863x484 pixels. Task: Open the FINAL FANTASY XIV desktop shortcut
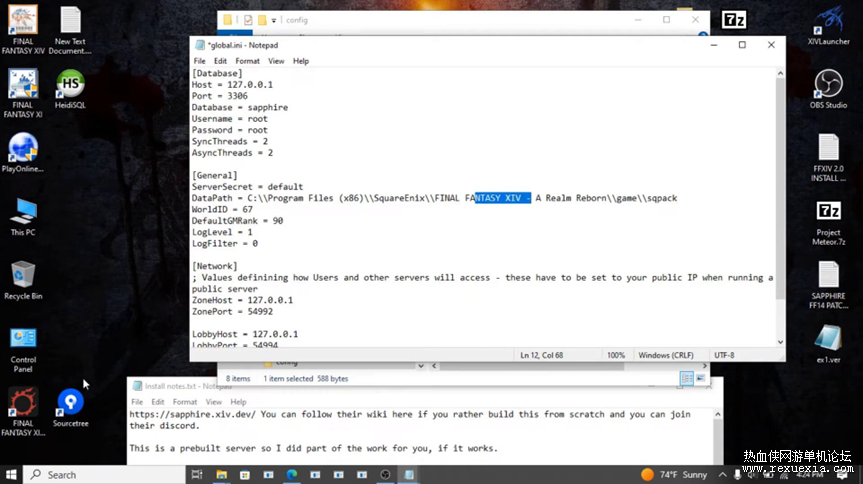point(23,30)
